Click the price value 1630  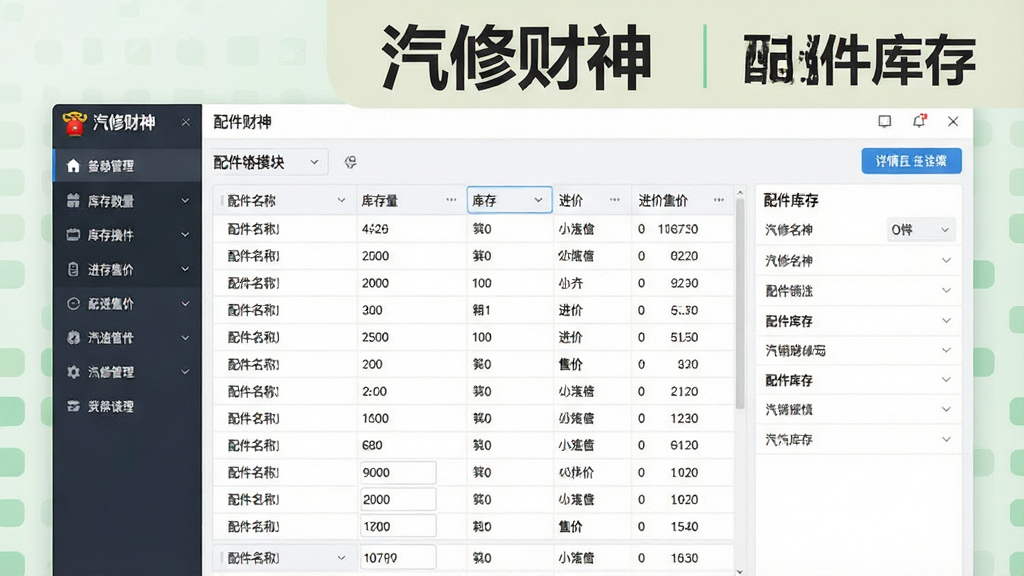(684, 558)
